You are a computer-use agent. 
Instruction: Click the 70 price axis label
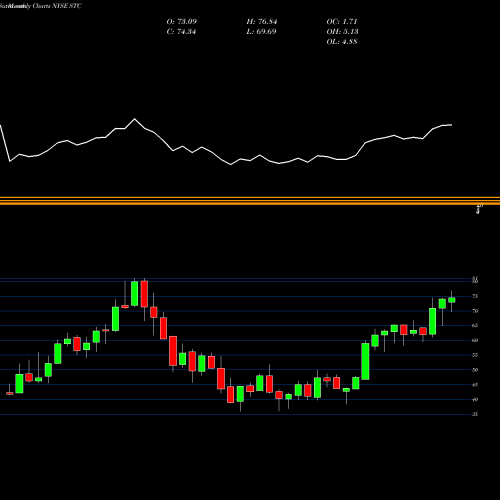coord(475,311)
